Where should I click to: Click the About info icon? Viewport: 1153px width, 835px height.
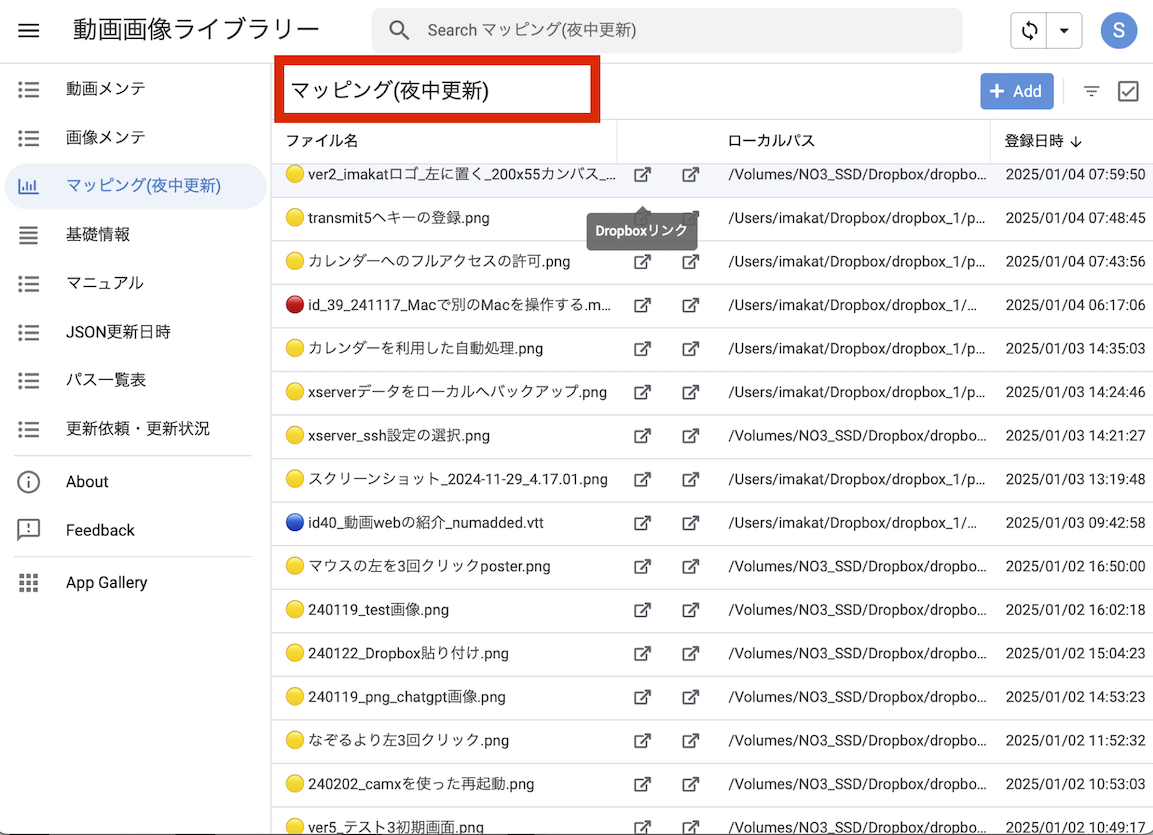29,482
